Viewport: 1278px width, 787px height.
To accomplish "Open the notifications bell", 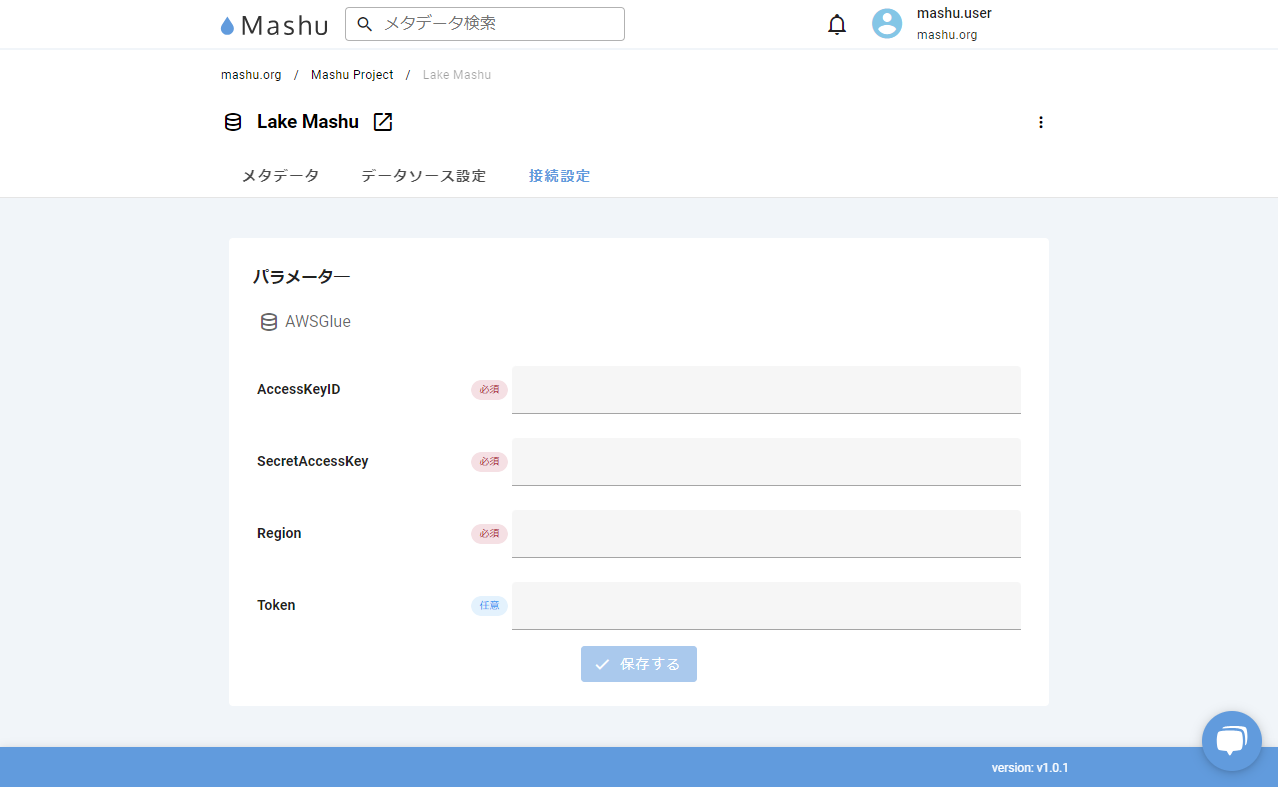I will pyautogui.click(x=837, y=25).
